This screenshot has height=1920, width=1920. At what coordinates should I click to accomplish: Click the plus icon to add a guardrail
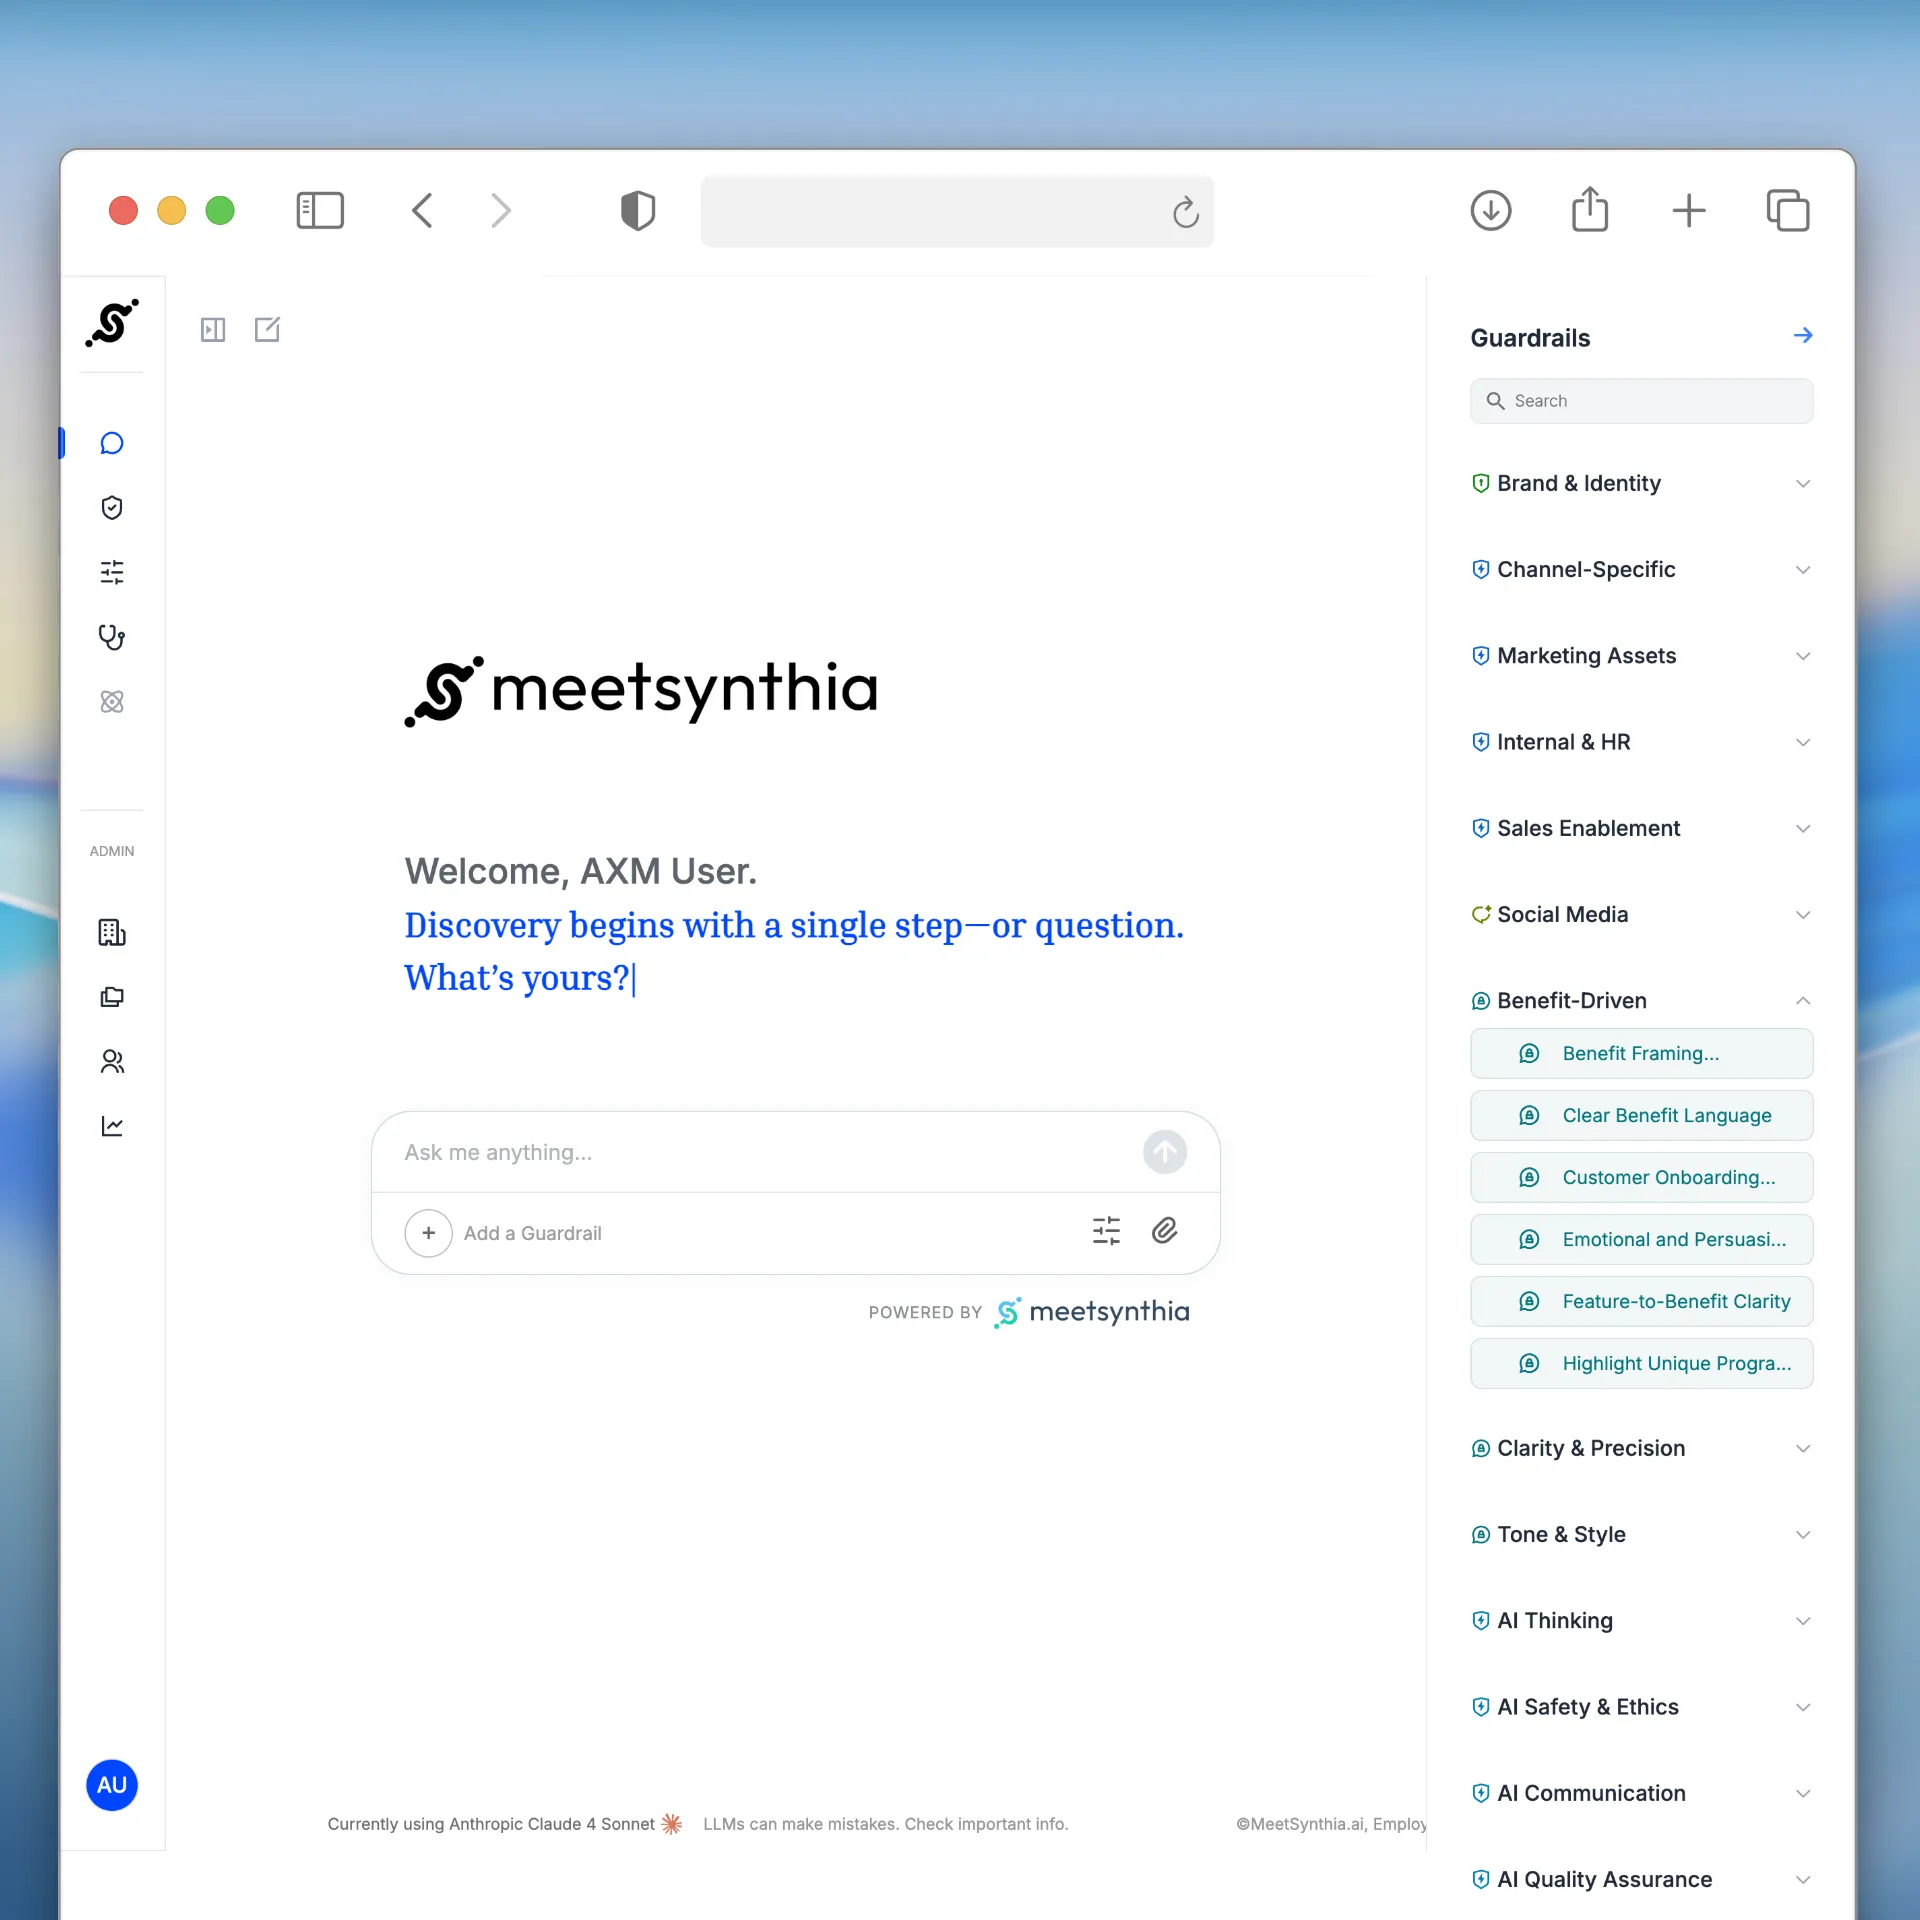428,1233
